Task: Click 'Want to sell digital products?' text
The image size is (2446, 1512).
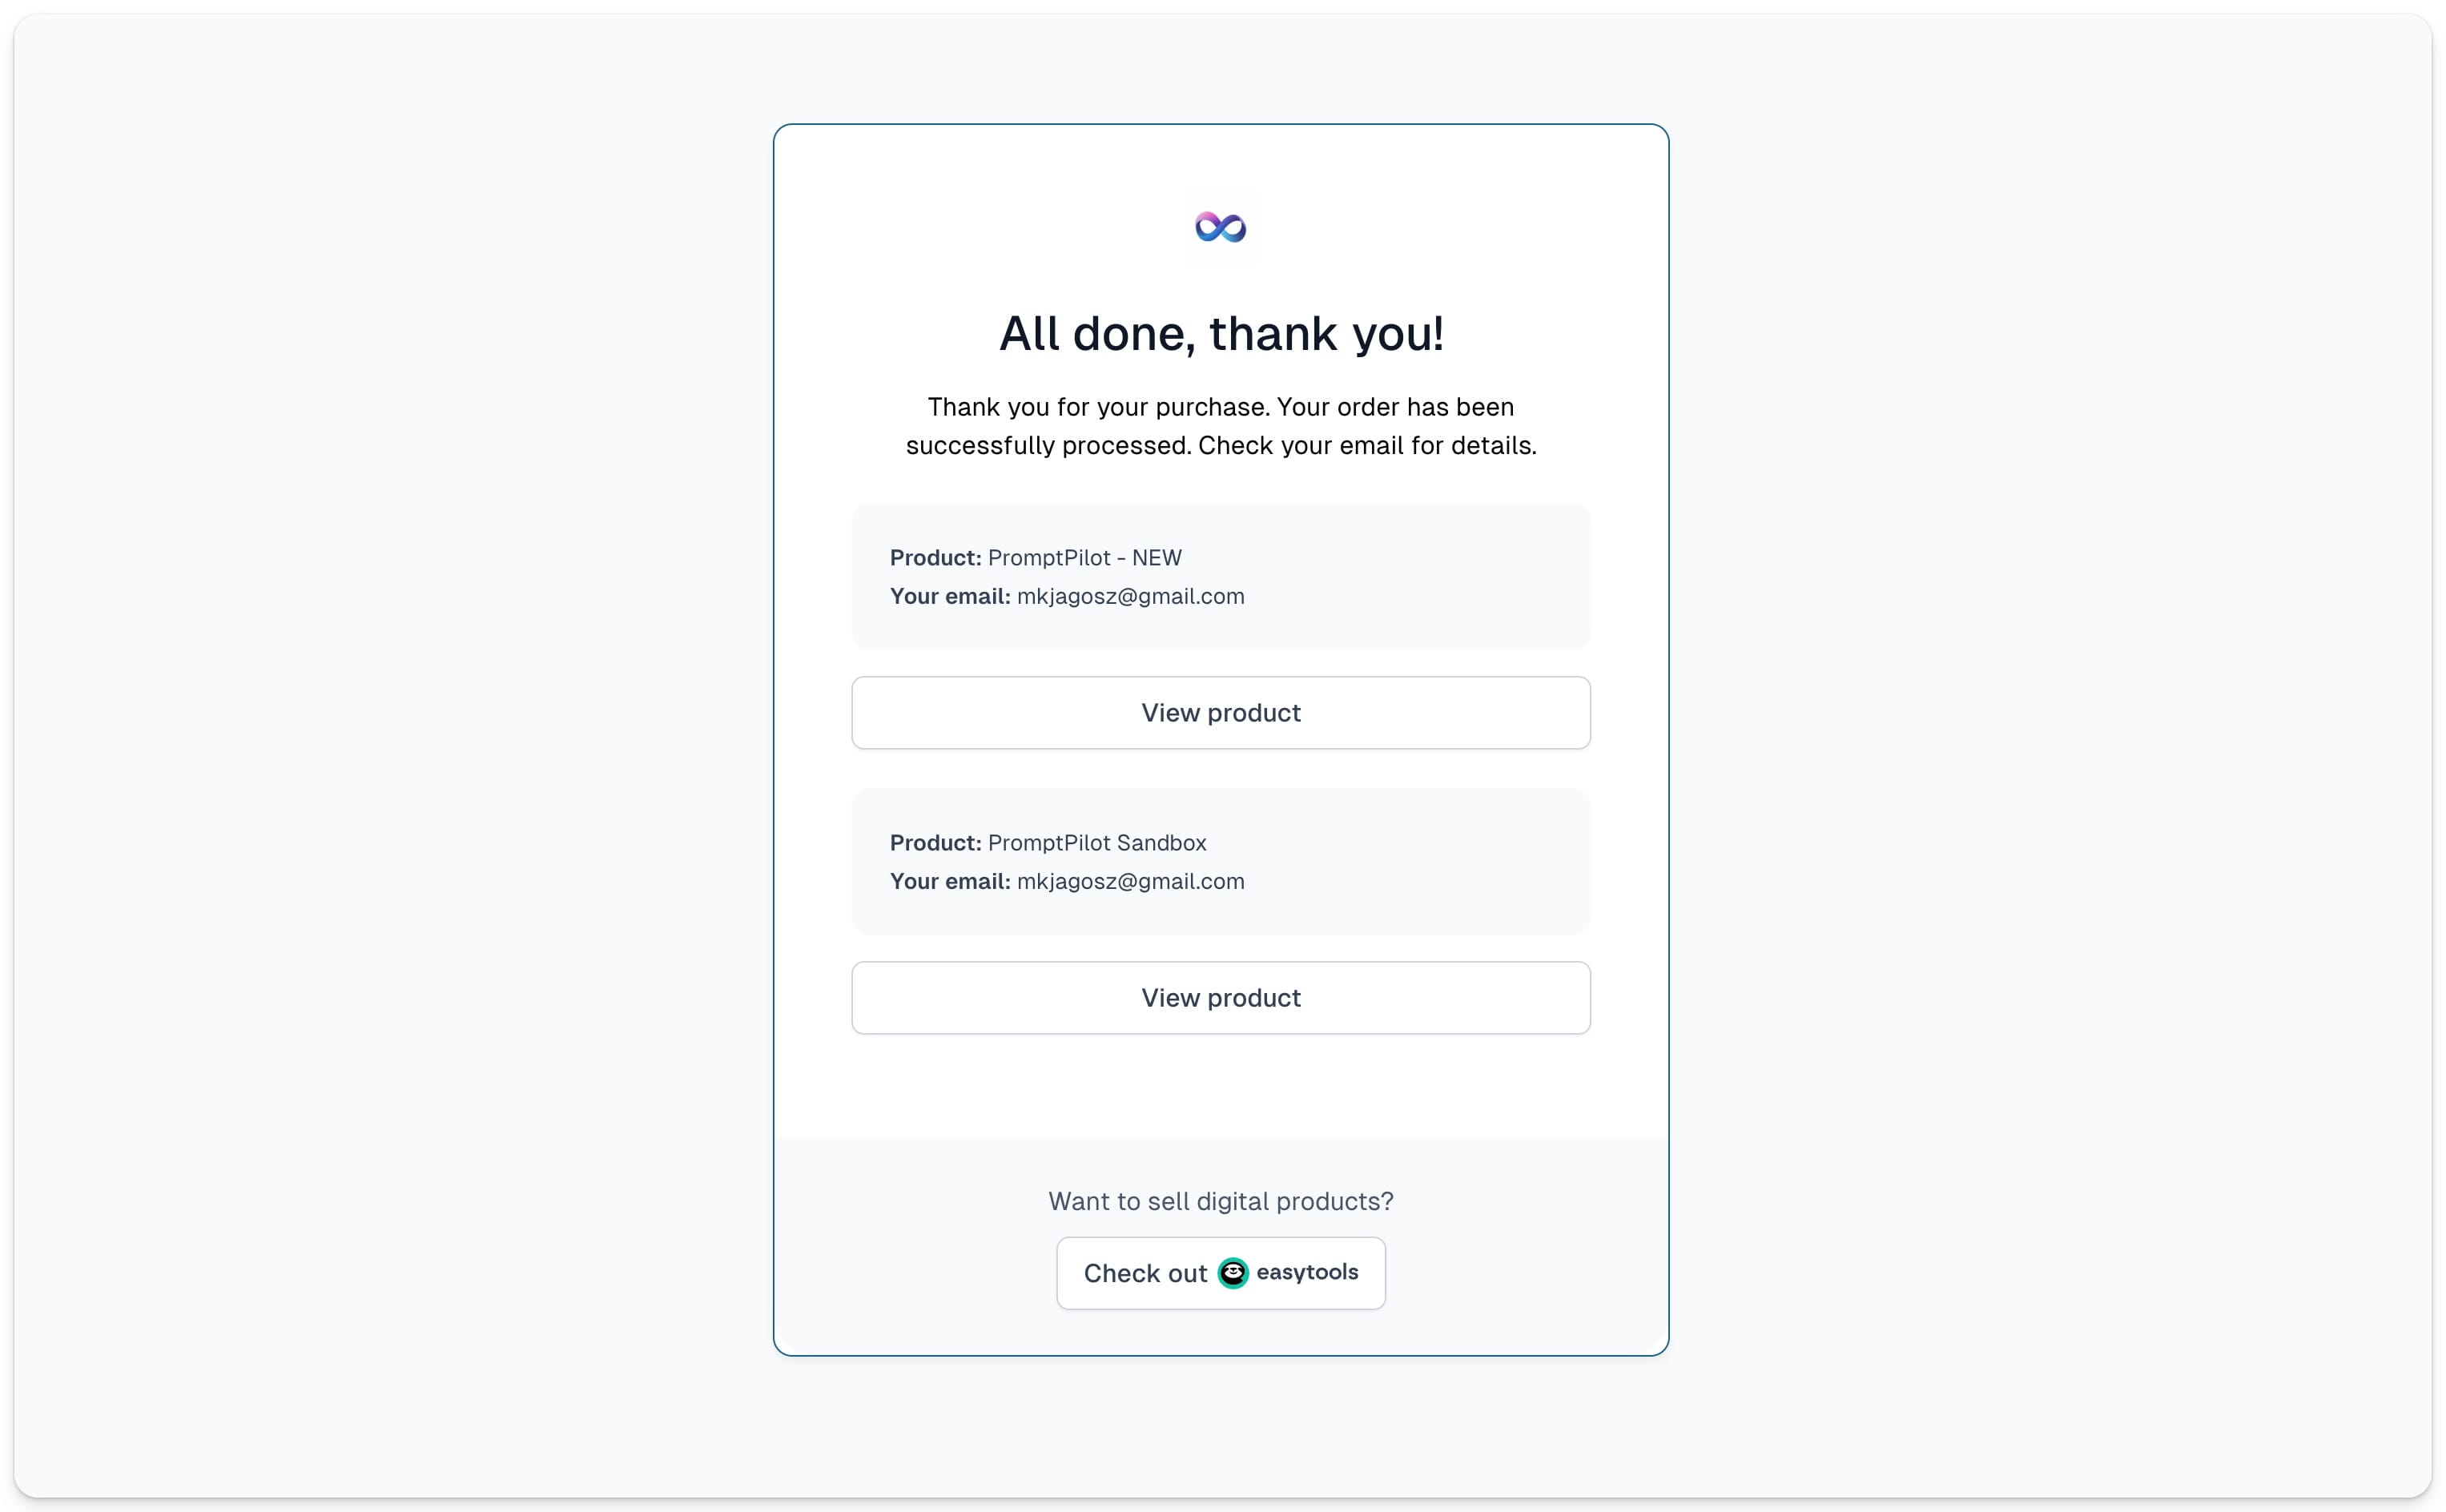Action: click(x=1221, y=1201)
